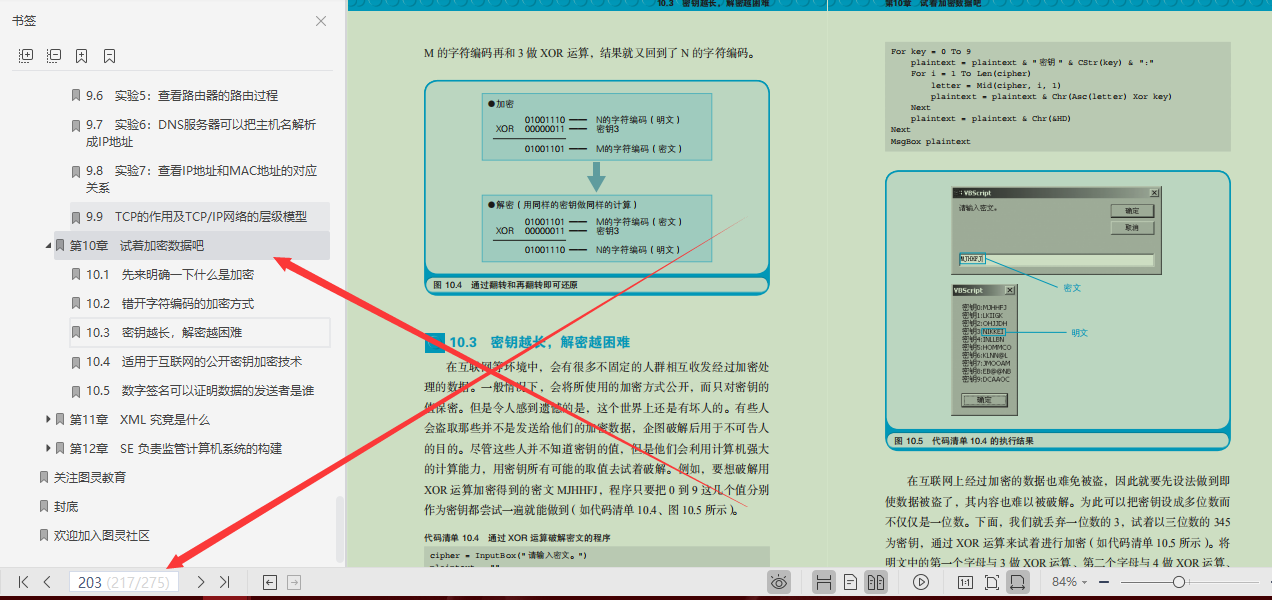Switch to two-page book view icon
This screenshot has height=600, width=1272.
pos(878,582)
